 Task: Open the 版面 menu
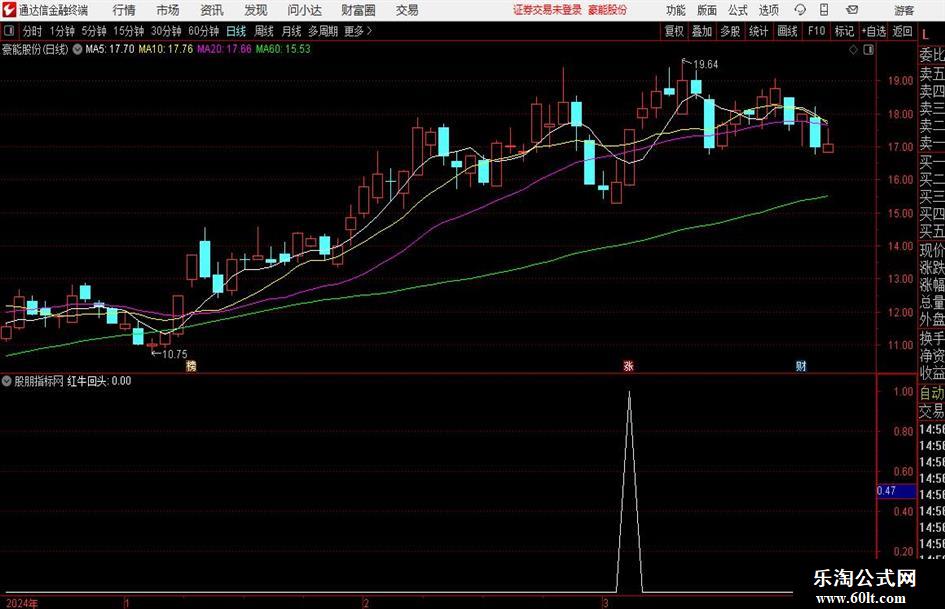pyautogui.click(x=707, y=10)
